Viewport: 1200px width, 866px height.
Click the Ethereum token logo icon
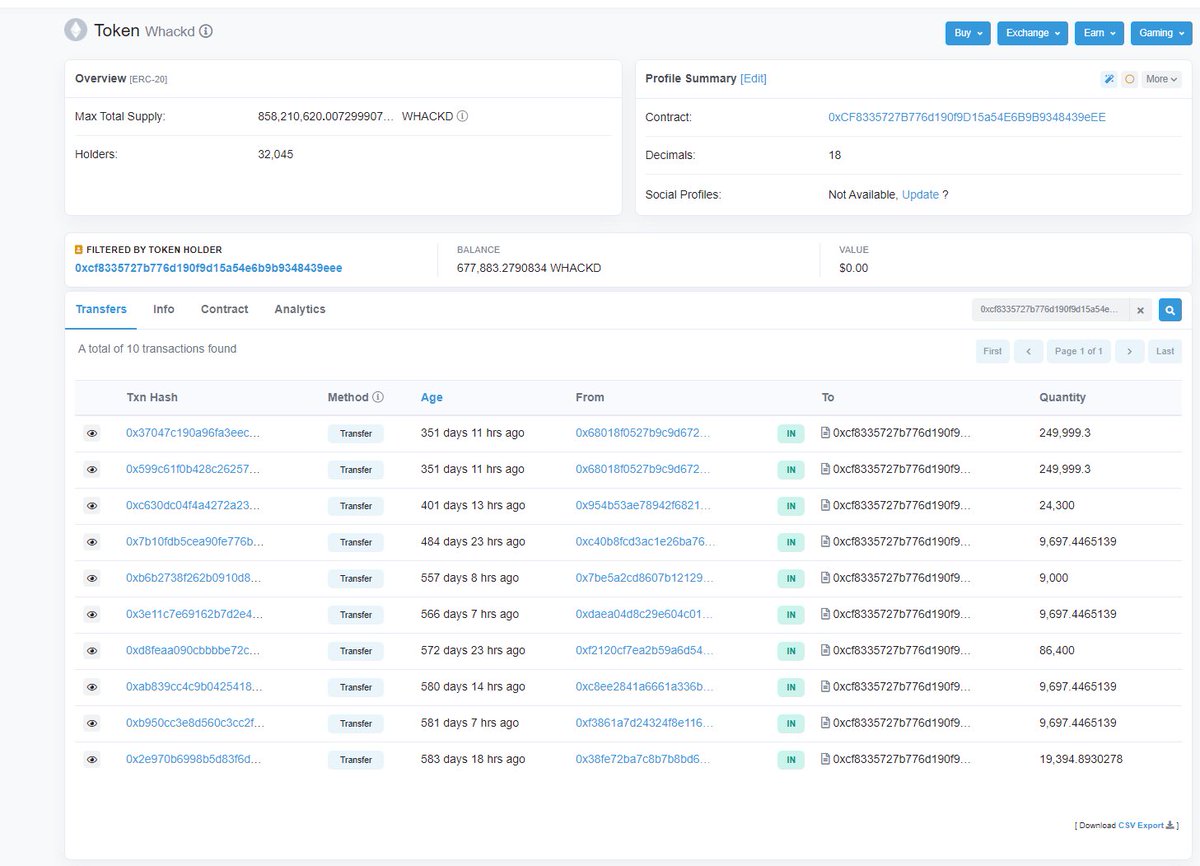(x=76, y=31)
